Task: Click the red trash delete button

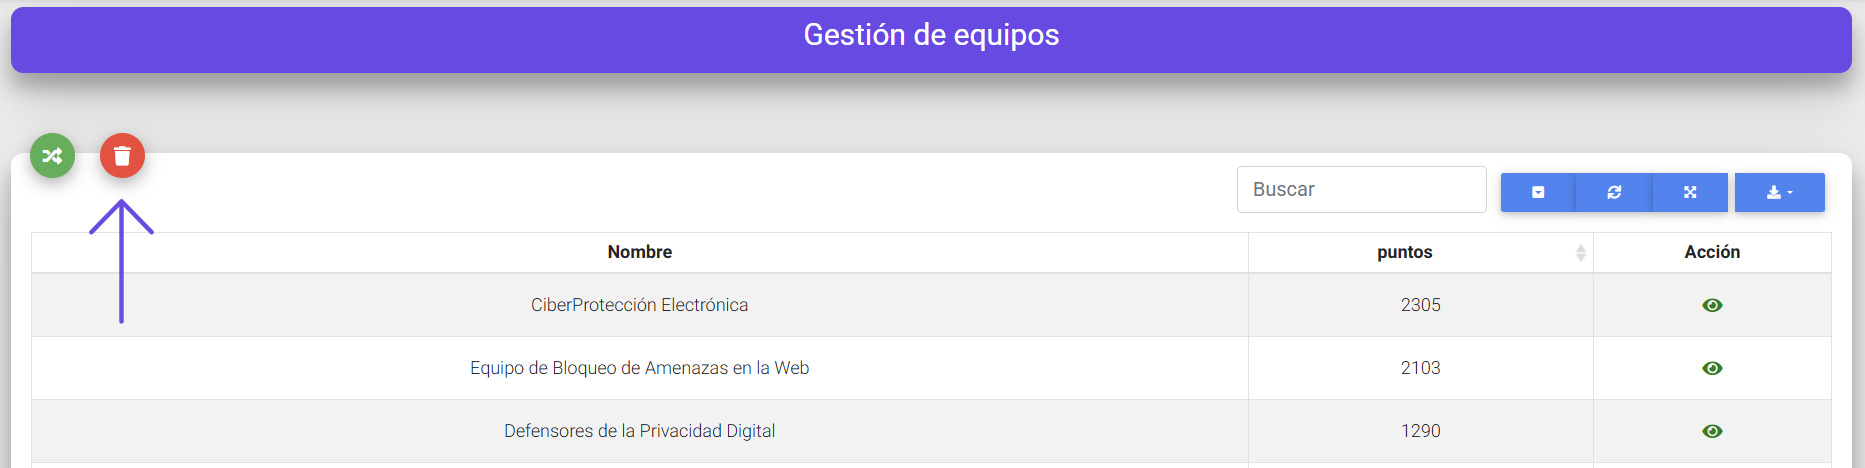Action: [x=122, y=156]
